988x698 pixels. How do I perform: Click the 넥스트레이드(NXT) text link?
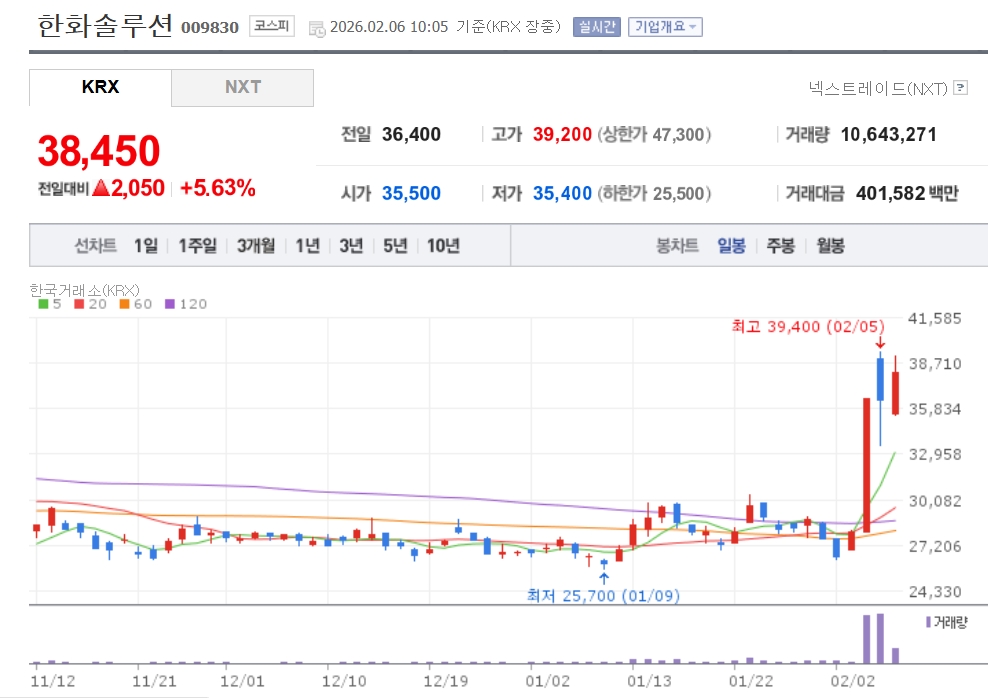click(878, 88)
